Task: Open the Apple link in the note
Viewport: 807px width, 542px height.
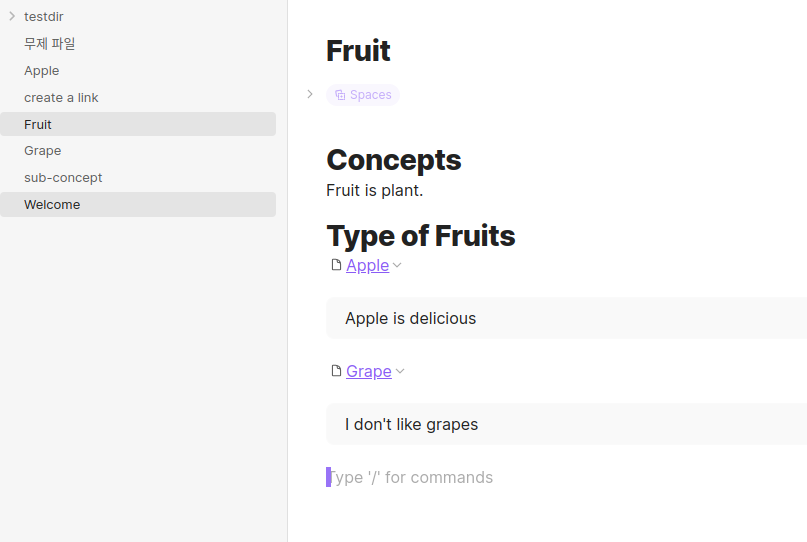Action: pos(367,265)
